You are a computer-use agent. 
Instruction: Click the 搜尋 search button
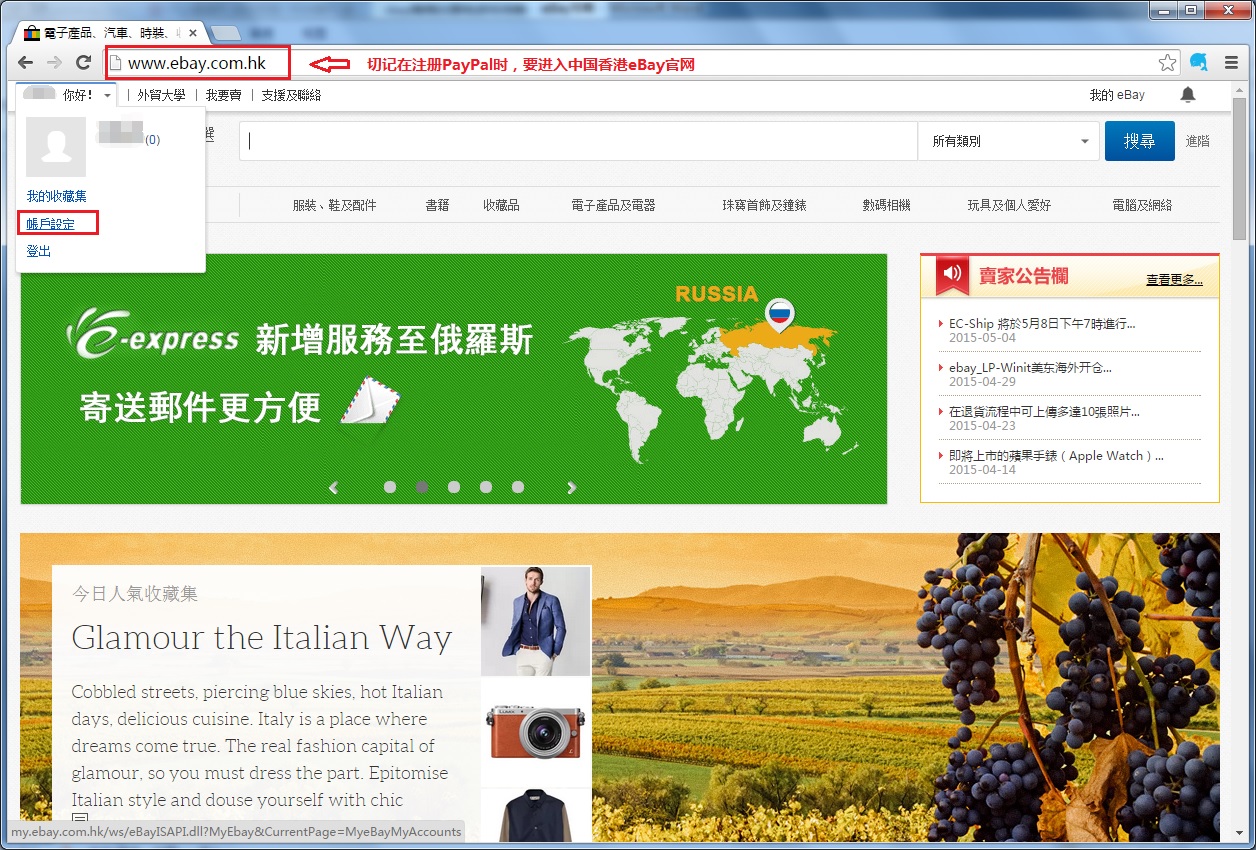(x=1140, y=141)
